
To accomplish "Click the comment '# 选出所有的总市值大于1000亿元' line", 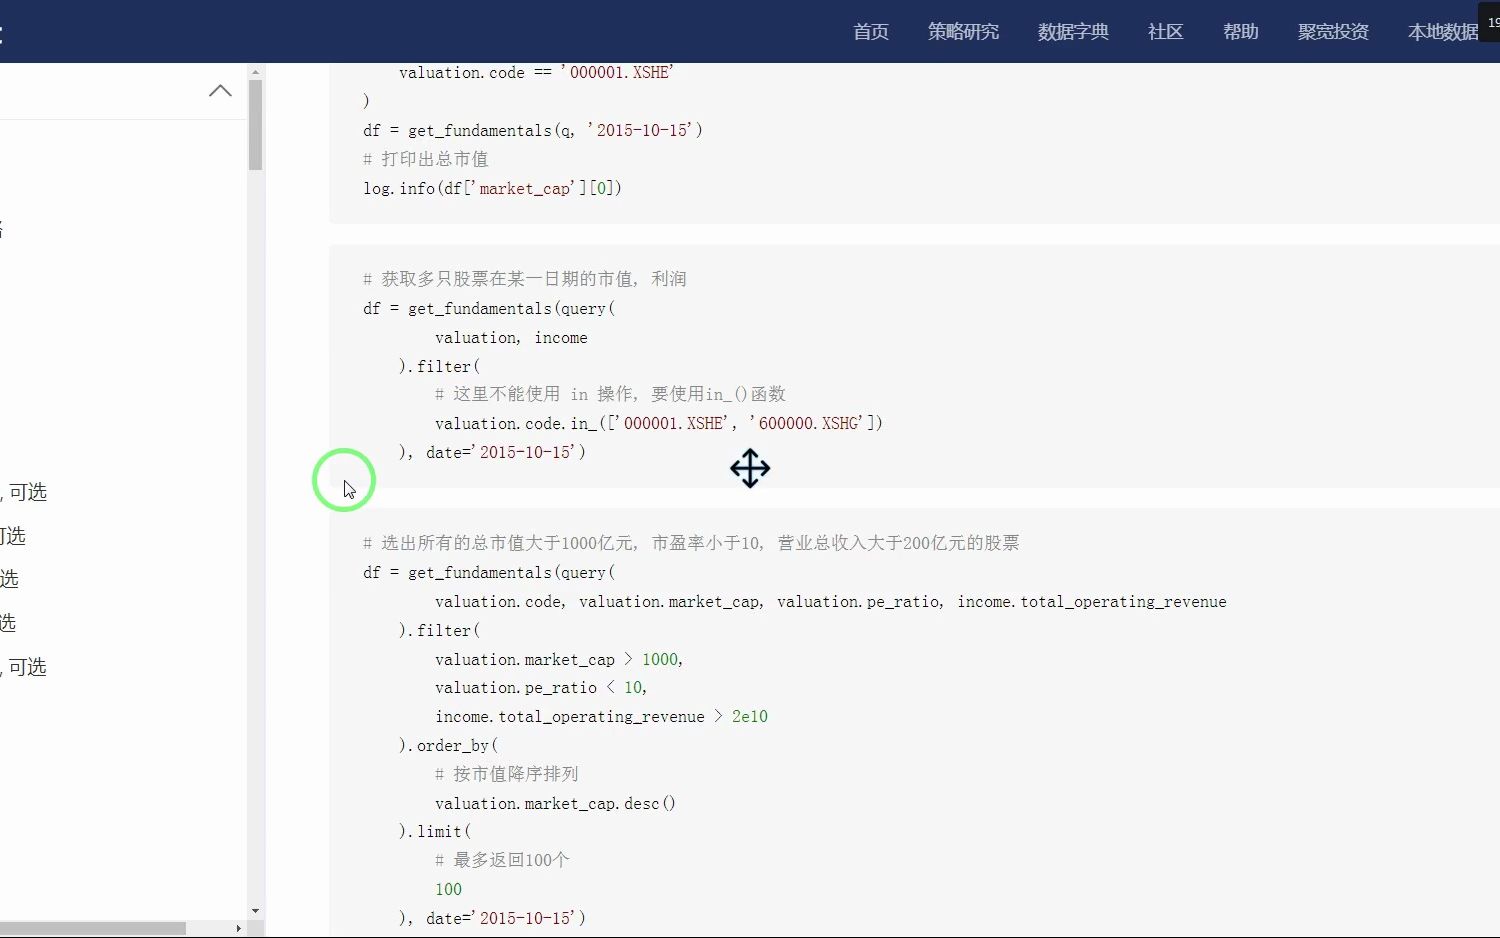I will 691,543.
